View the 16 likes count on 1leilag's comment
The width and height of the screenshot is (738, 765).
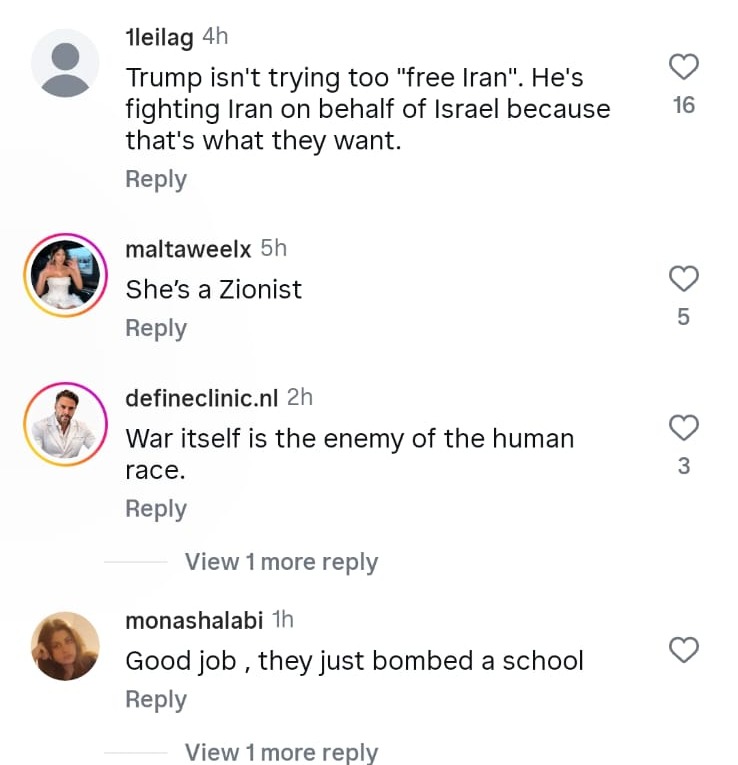point(684,105)
